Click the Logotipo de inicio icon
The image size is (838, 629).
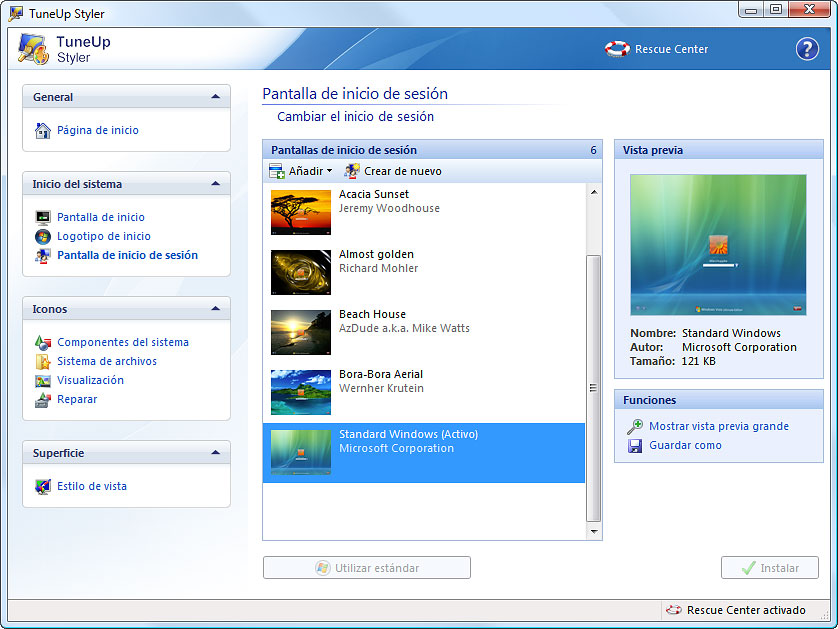[43, 236]
